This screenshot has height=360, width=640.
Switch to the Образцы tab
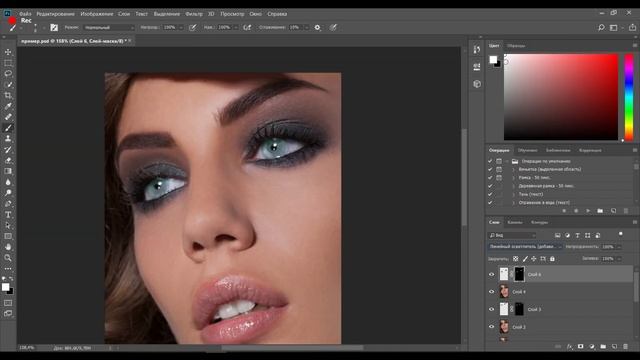[516, 46]
